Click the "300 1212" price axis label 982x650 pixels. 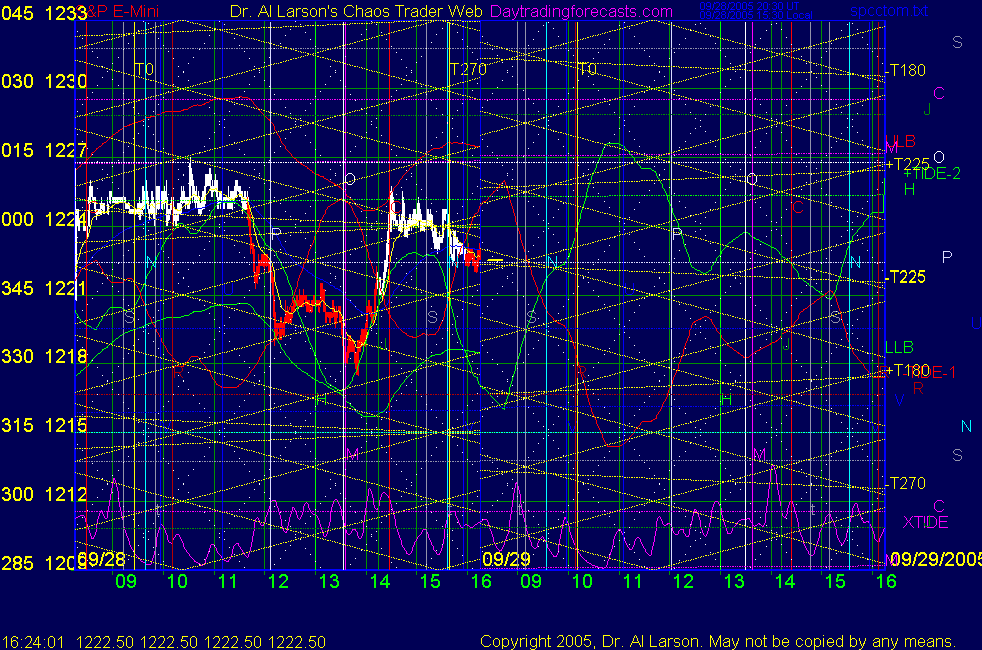[44, 494]
